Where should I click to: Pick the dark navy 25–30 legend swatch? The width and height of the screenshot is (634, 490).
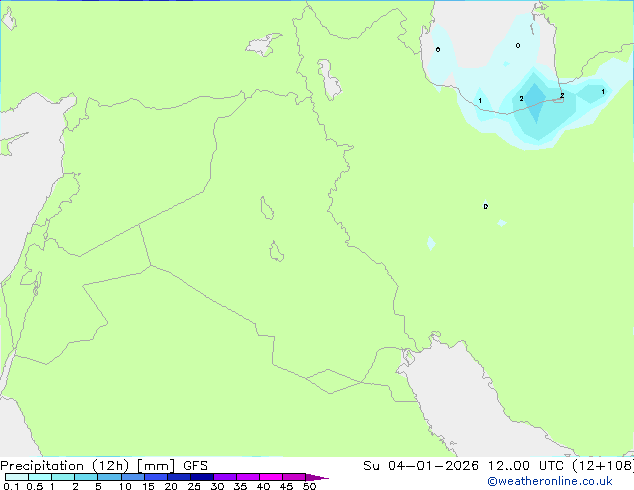coord(202,477)
